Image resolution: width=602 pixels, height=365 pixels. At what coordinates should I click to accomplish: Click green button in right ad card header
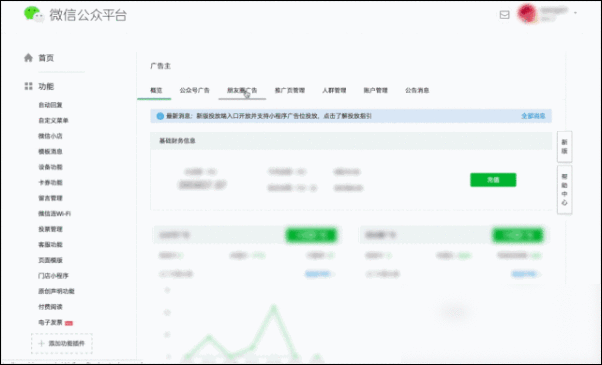[x=518, y=235]
